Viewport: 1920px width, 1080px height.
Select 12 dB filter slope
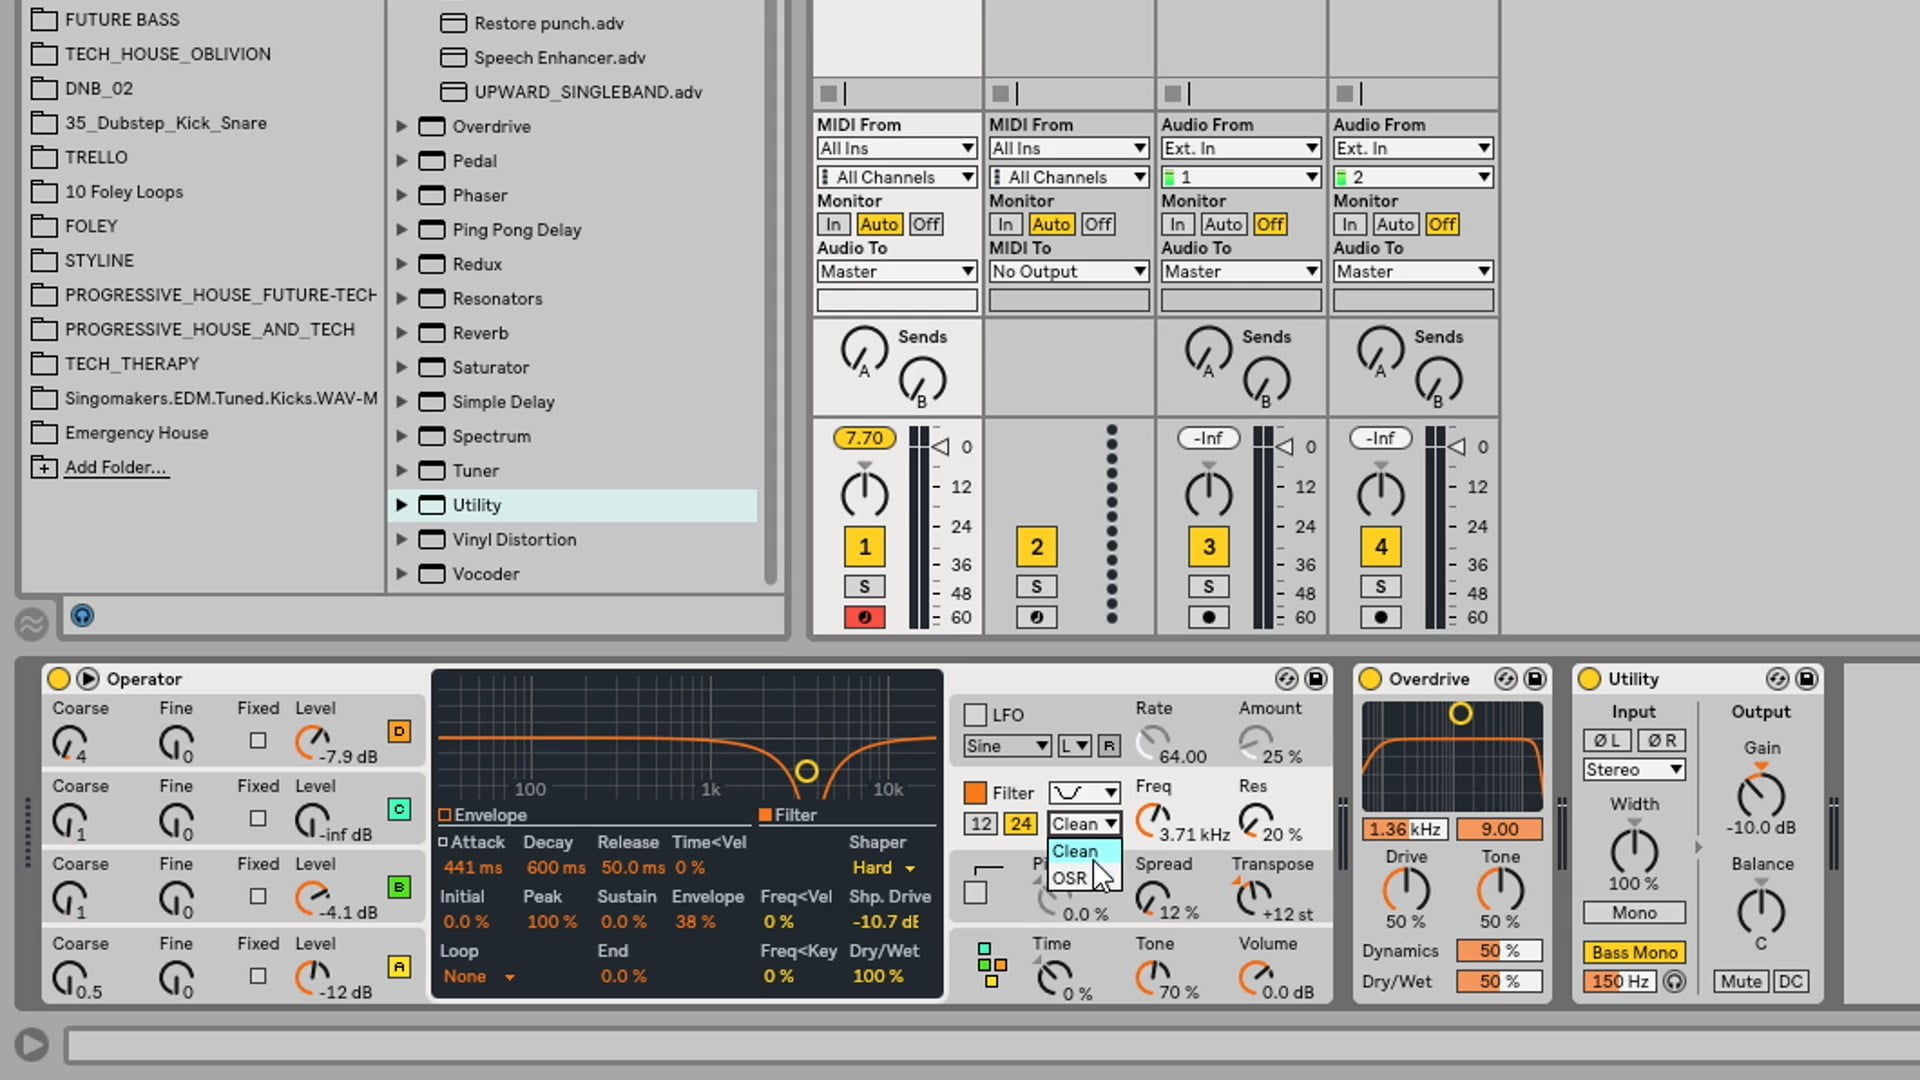tap(981, 824)
